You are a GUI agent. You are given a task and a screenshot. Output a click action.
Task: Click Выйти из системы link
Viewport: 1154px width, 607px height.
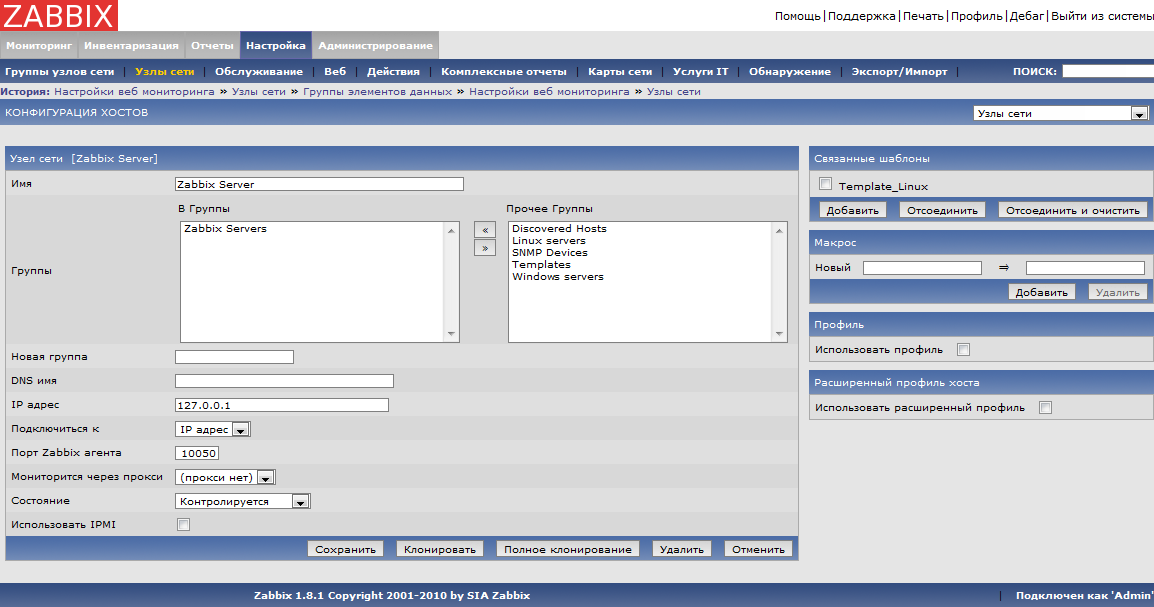coord(1102,16)
